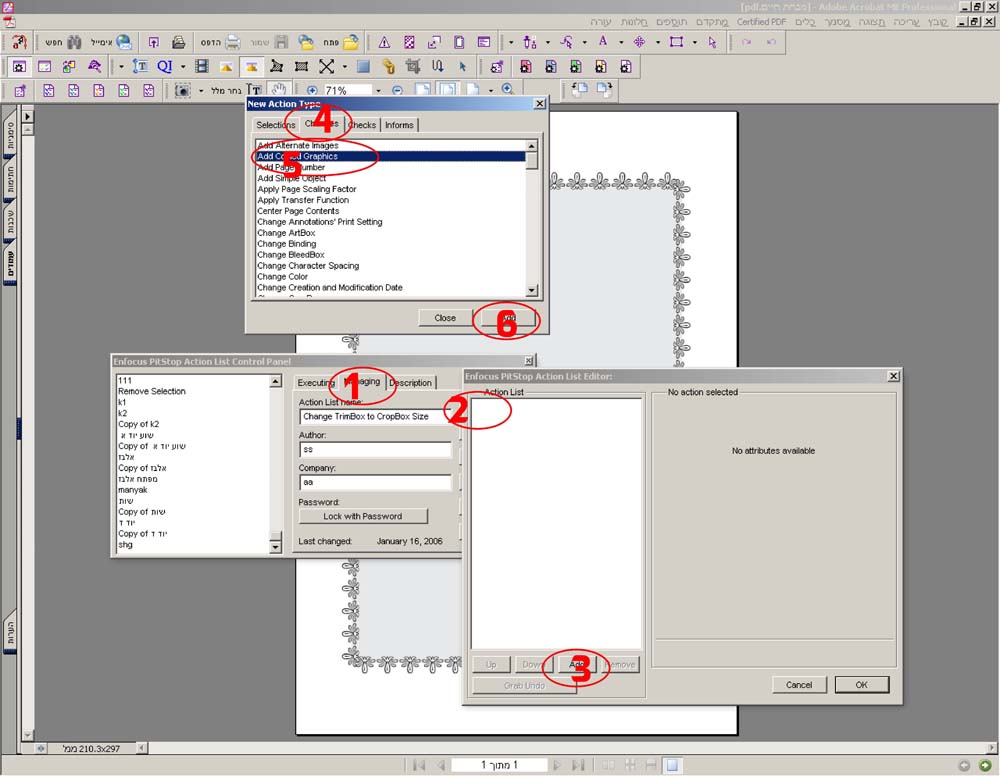The image size is (1000, 776).
Task: Open the Executing tab in Control Panel
Action: [x=316, y=383]
